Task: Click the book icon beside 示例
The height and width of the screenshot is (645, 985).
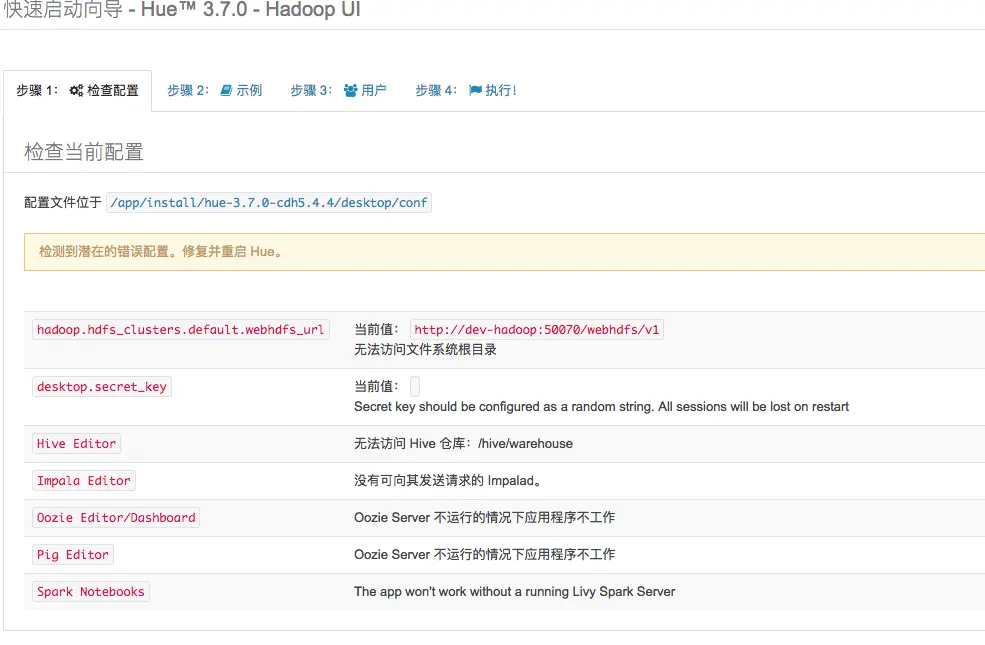Action: pos(226,90)
